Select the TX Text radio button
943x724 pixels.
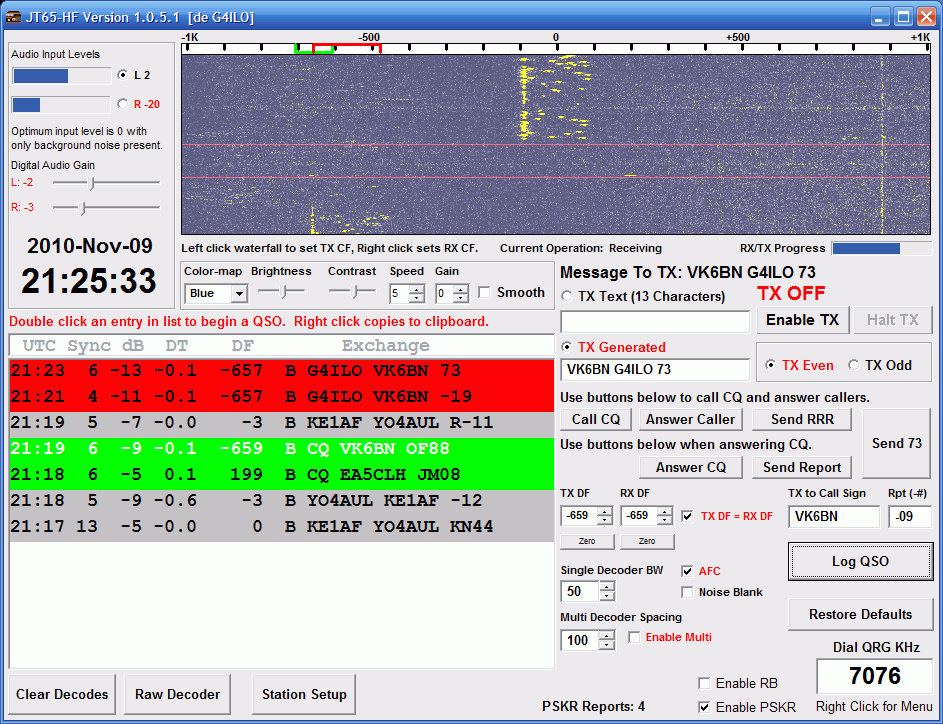[567, 296]
